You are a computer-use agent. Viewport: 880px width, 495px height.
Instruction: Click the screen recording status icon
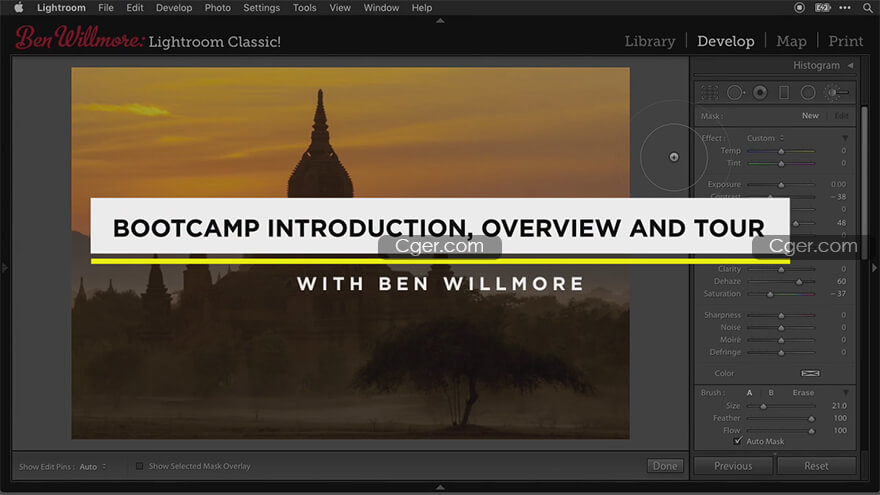pyautogui.click(x=799, y=8)
